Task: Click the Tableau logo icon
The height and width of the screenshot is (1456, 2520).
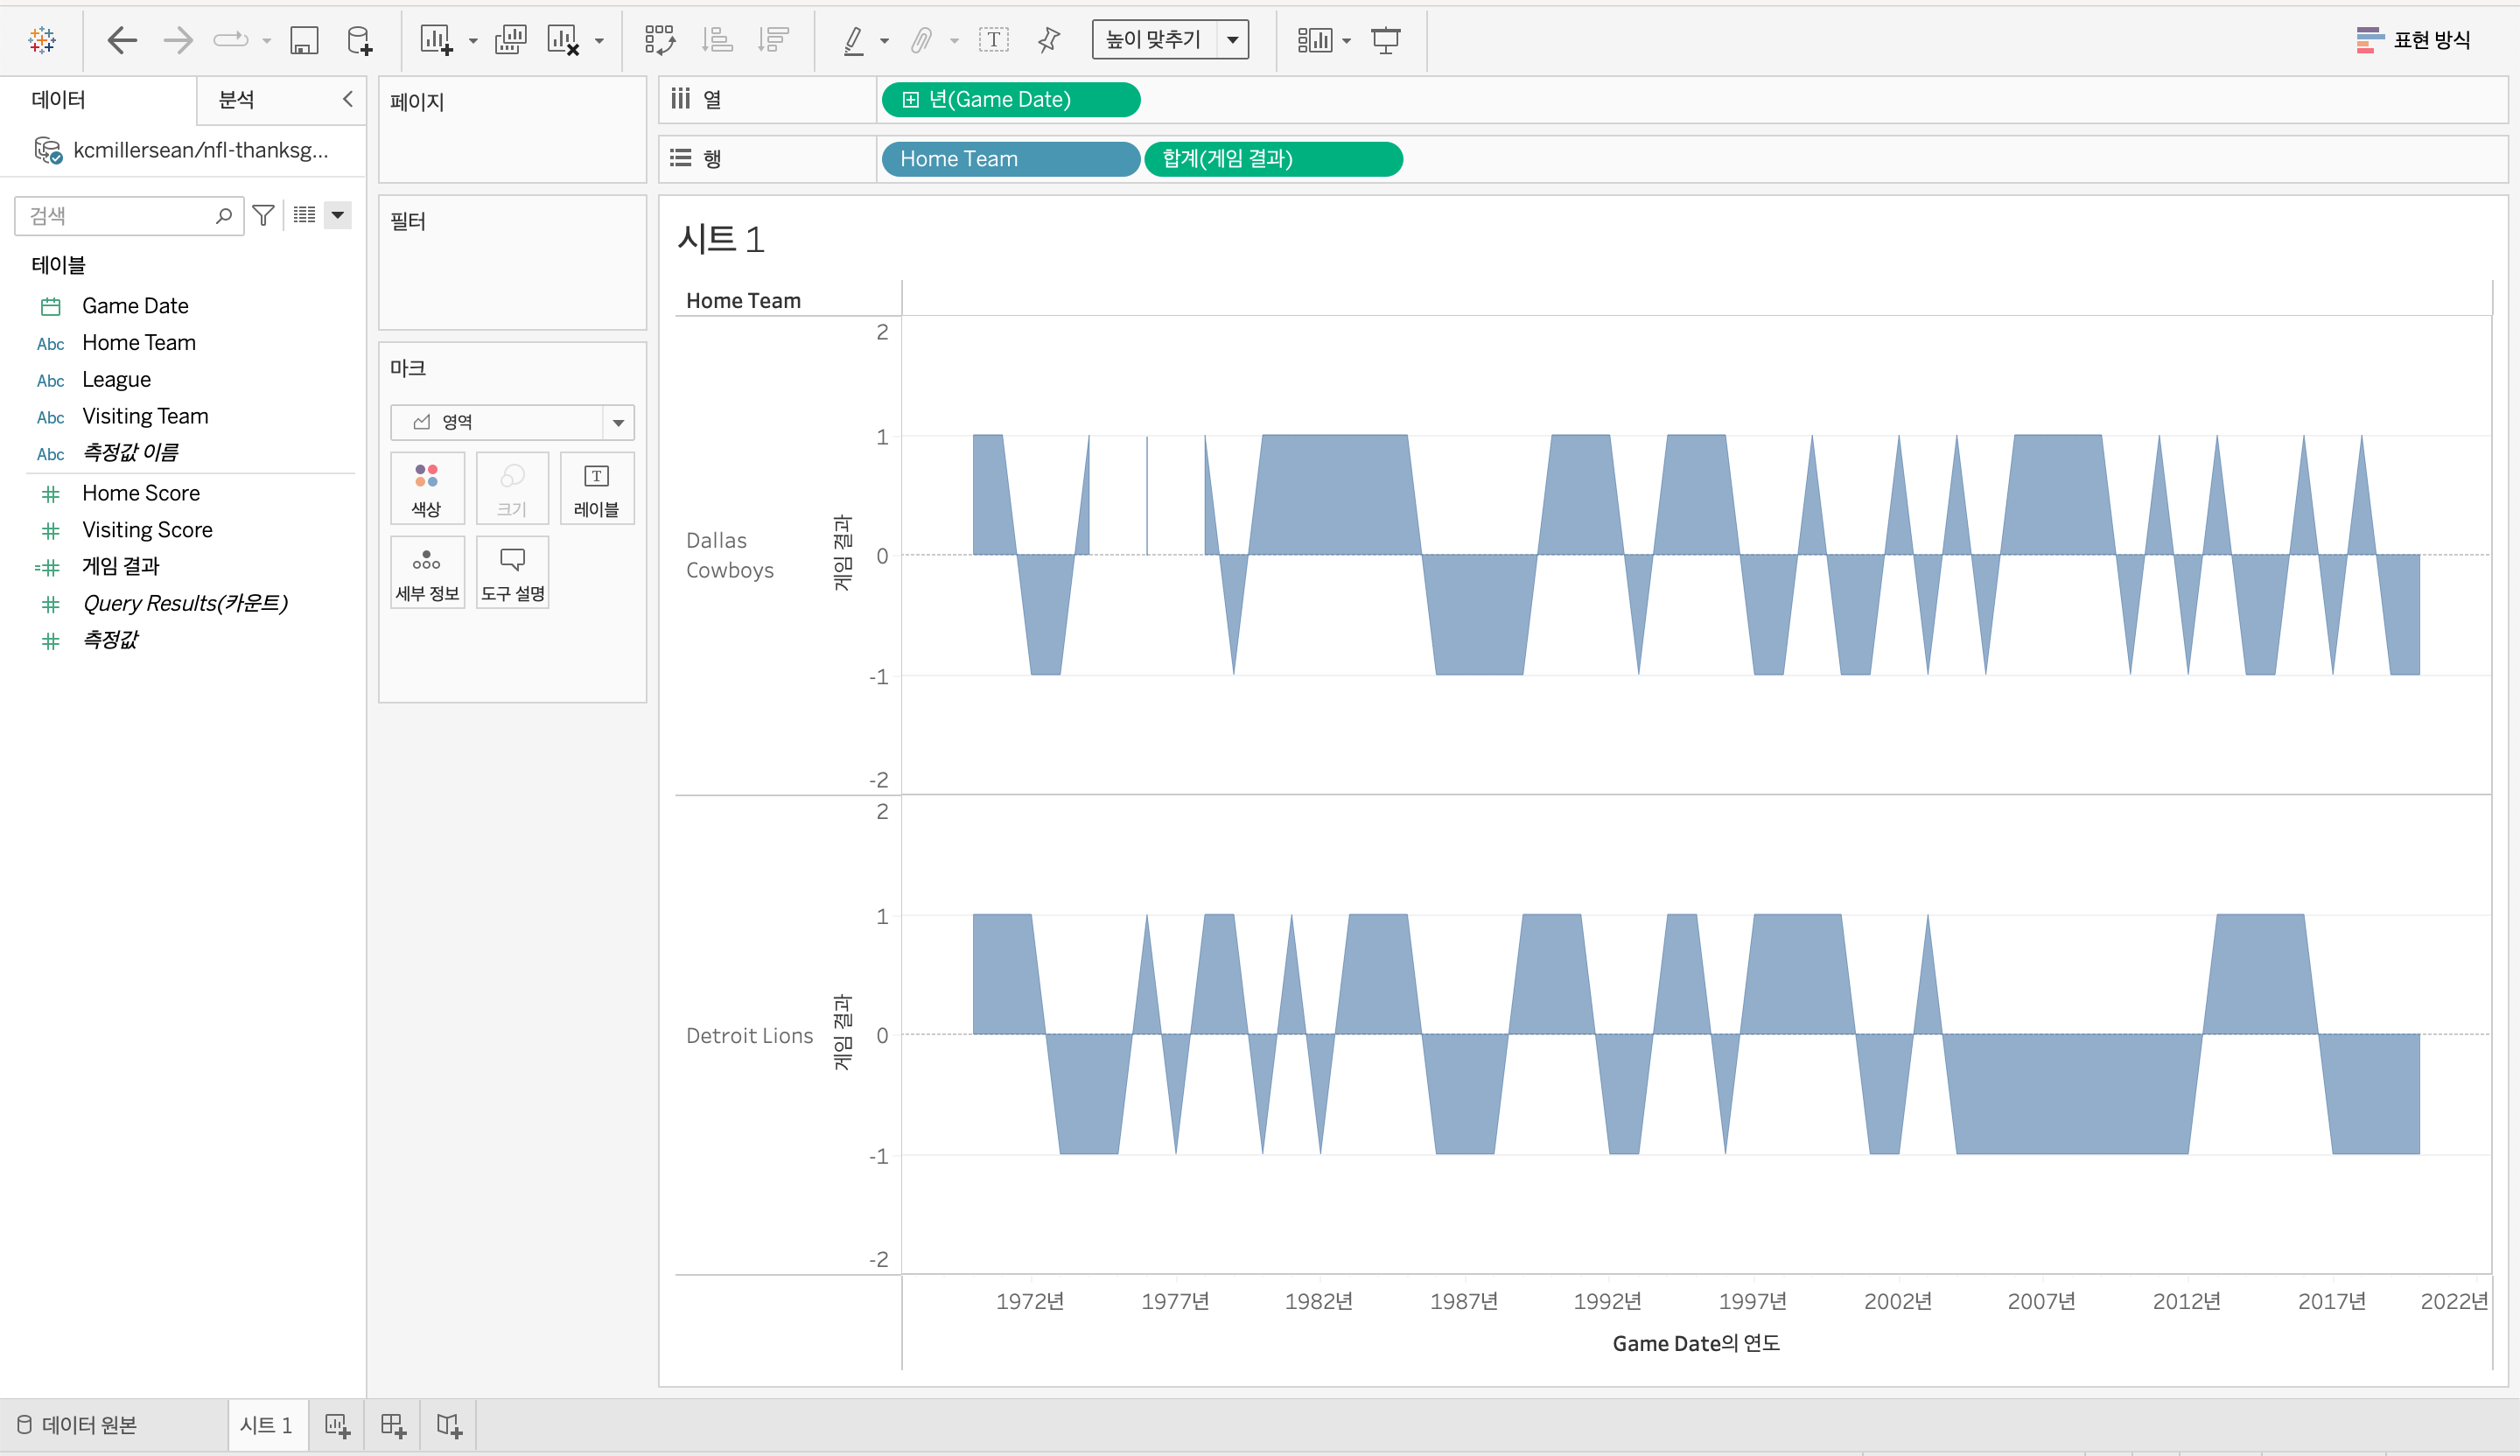Action: (x=42, y=40)
